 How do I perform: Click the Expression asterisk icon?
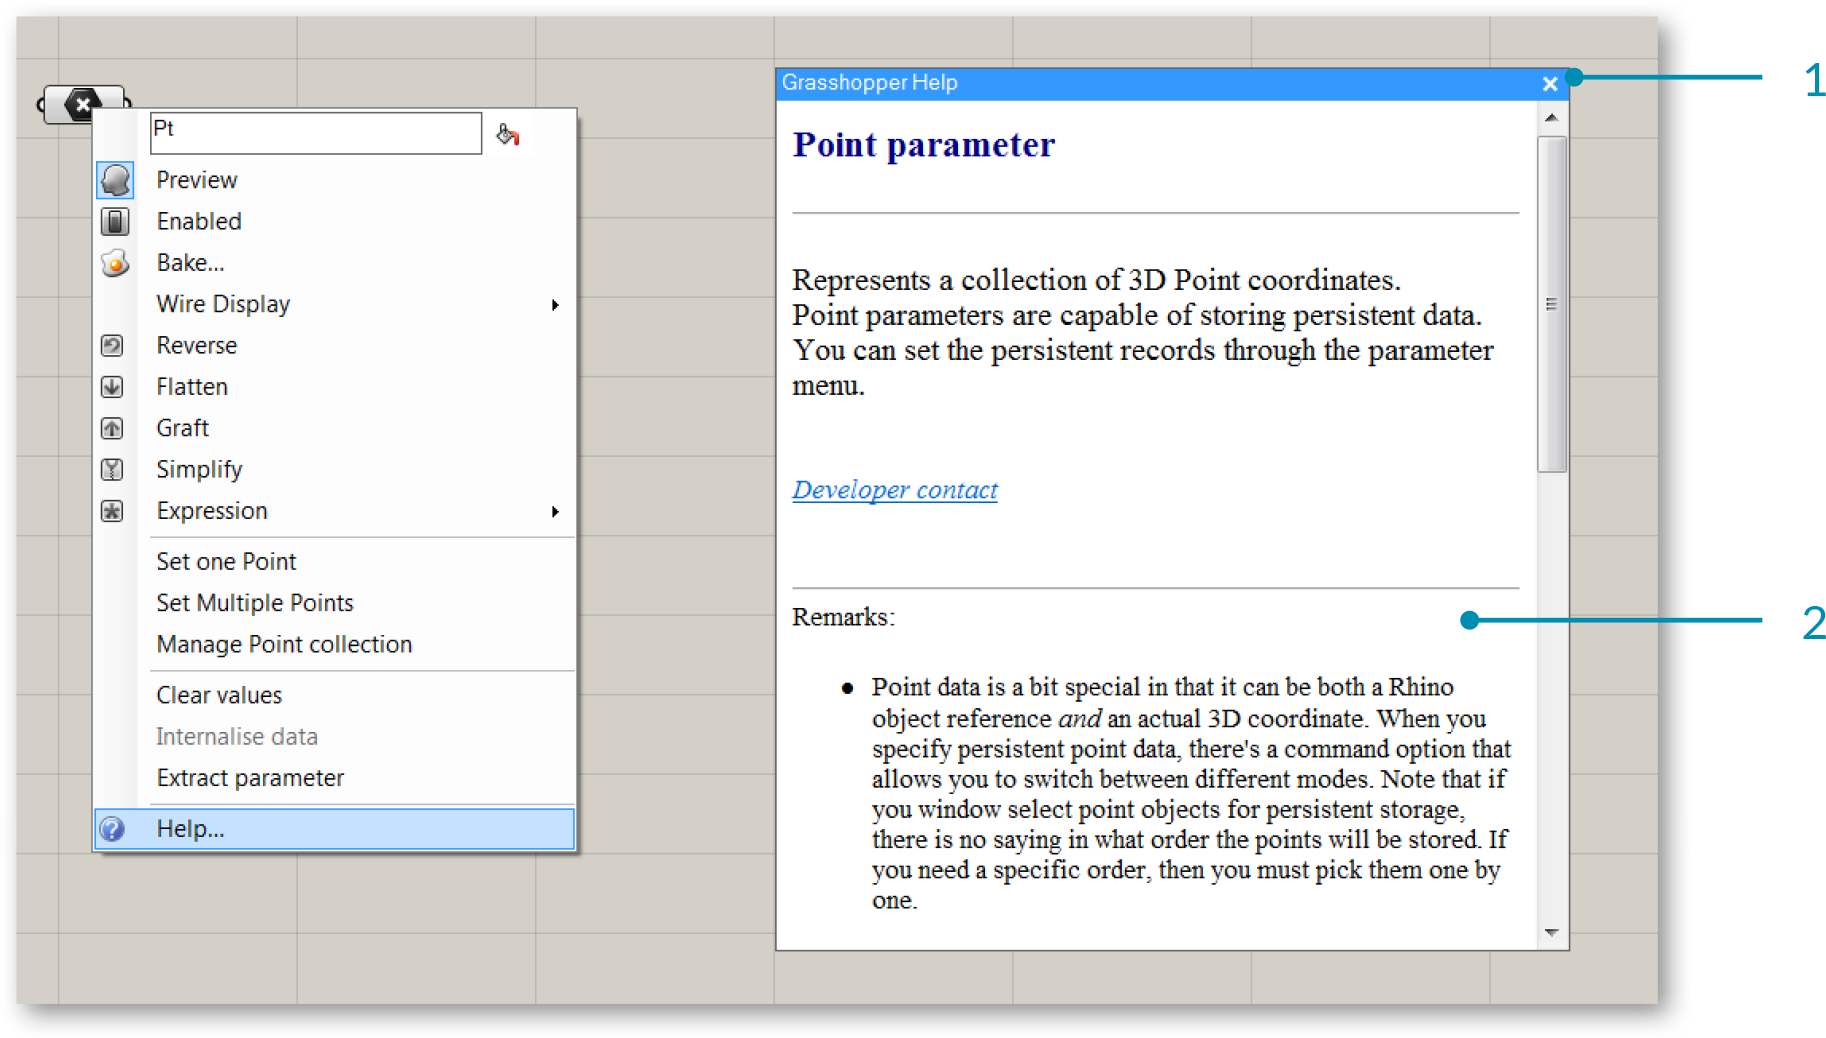[112, 511]
